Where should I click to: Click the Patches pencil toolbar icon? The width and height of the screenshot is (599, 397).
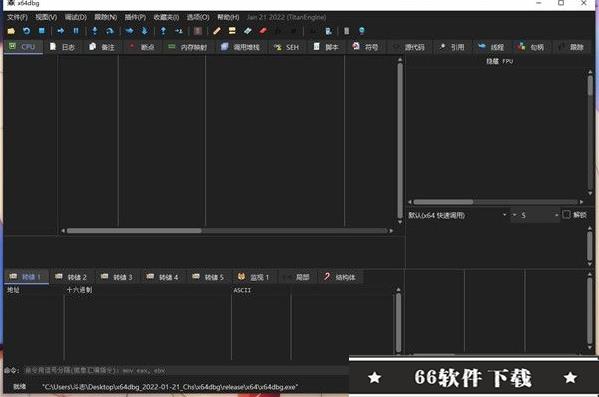[x=217, y=31]
